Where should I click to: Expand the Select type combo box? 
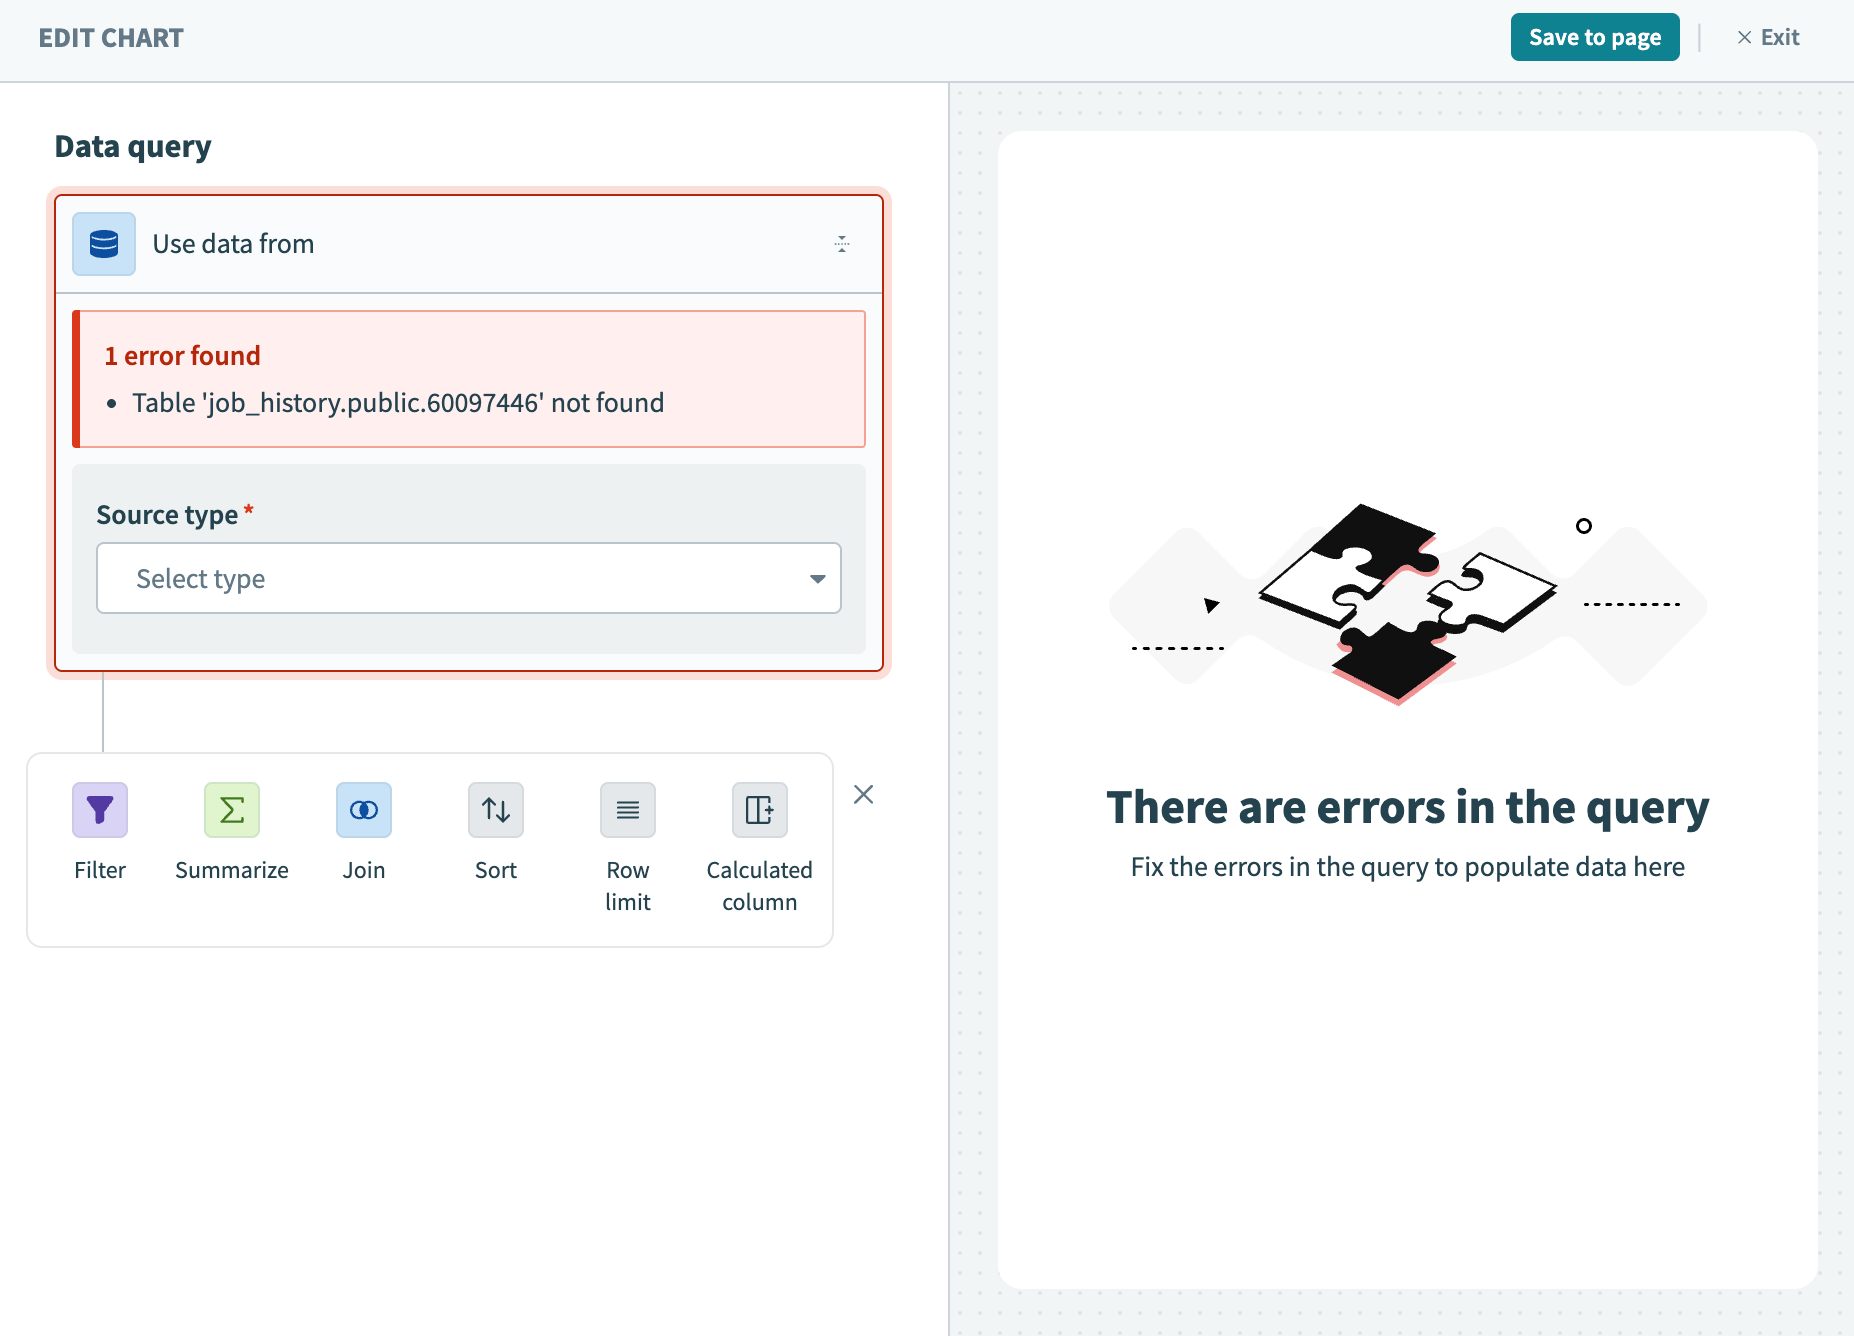click(468, 578)
